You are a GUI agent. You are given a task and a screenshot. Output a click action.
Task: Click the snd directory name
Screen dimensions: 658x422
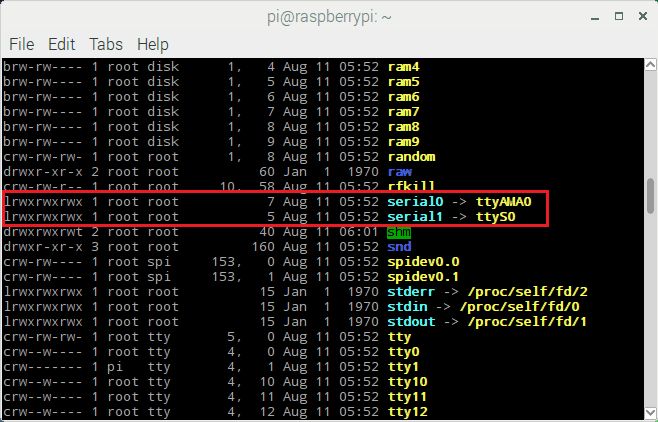point(400,247)
